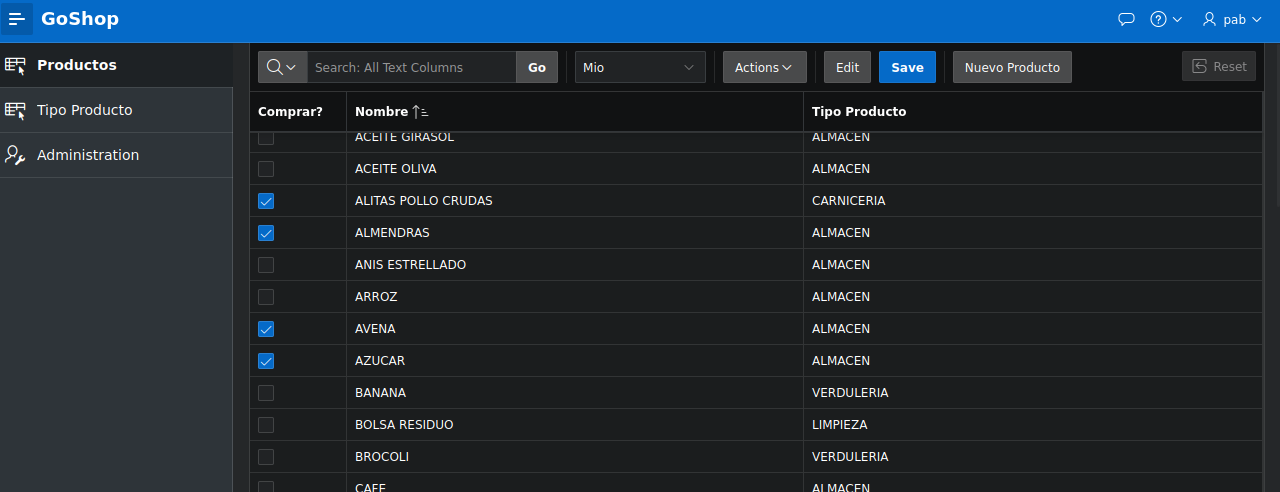This screenshot has width=1280, height=492.
Task: Select Tipo Producto in the sidebar
Action: 84,110
